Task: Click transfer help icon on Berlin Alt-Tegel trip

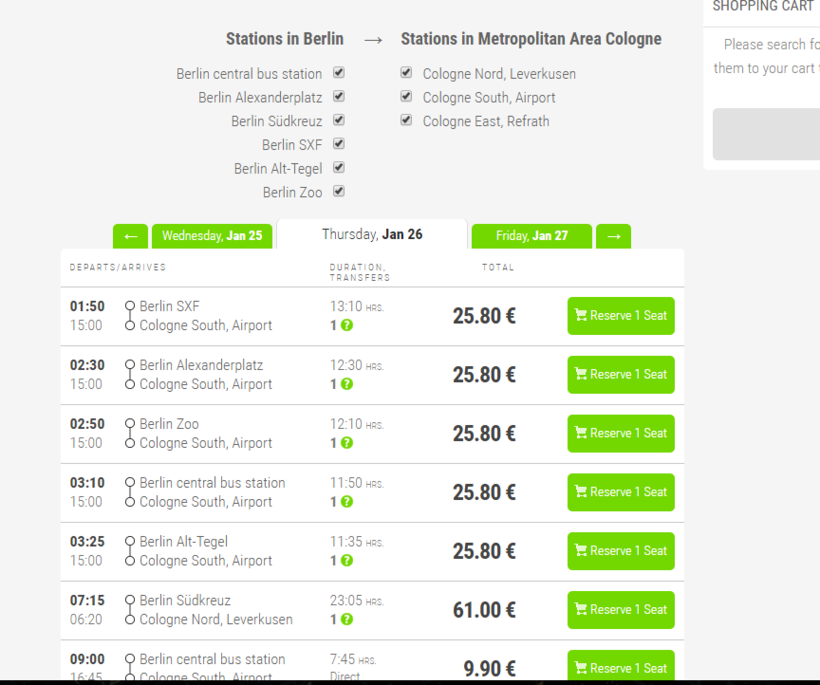Action: click(x=347, y=561)
